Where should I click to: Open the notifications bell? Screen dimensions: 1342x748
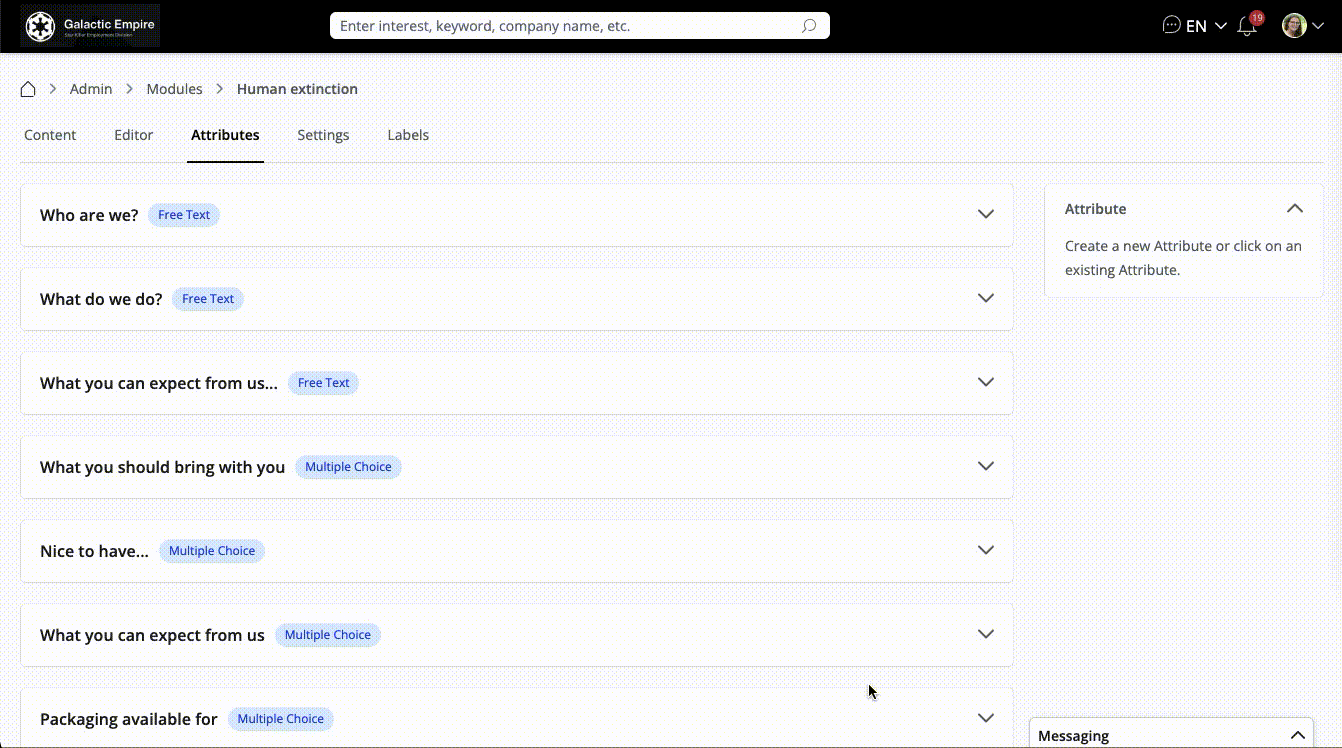click(1247, 27)
